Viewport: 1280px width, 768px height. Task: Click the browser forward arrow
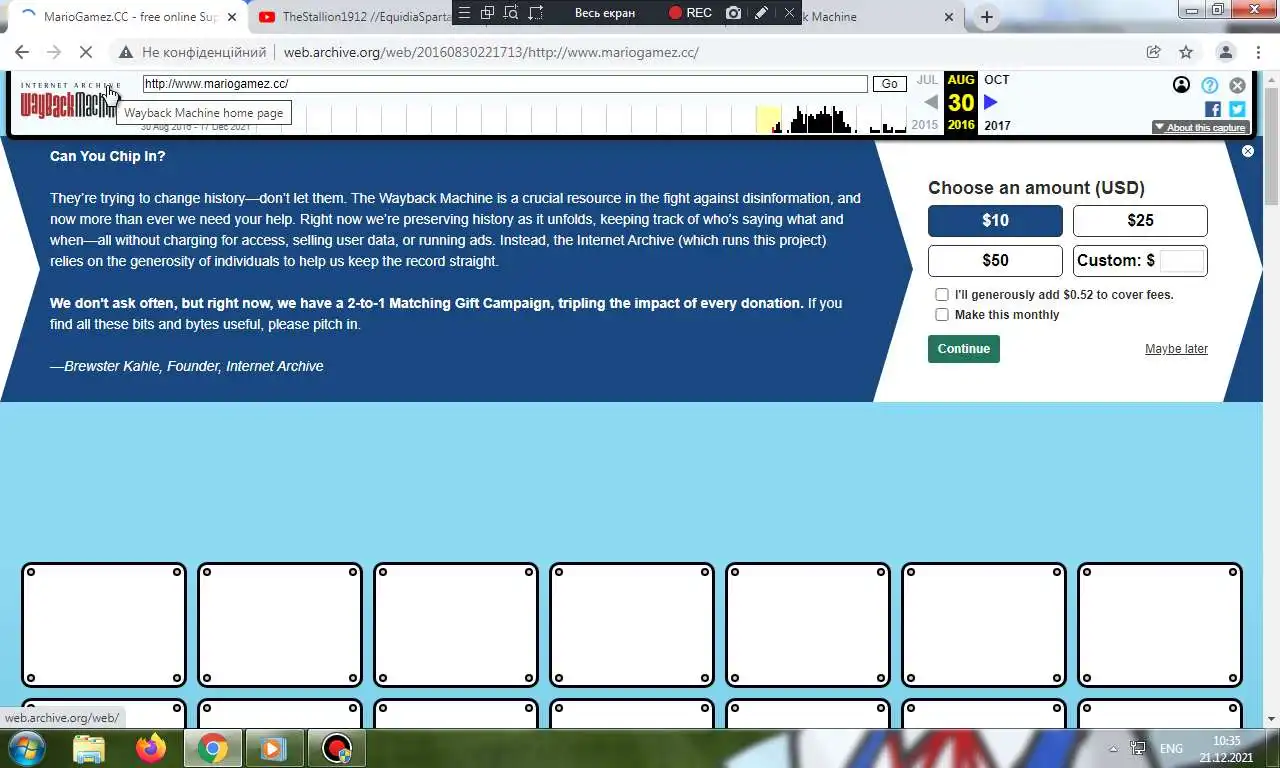pos(54,52)
